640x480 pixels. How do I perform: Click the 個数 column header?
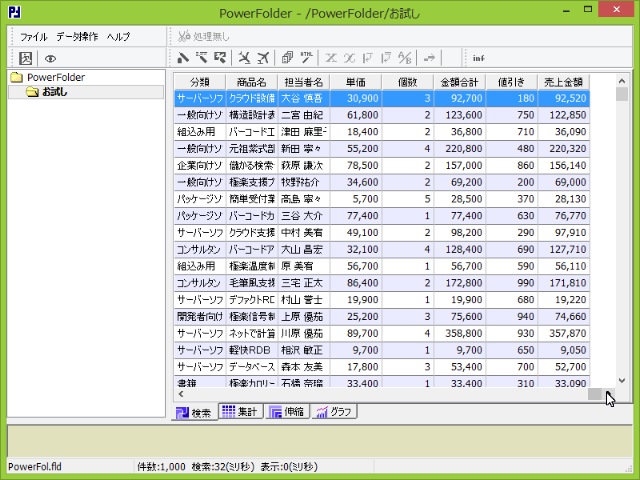pyautogui.click(x=407, y=82)
